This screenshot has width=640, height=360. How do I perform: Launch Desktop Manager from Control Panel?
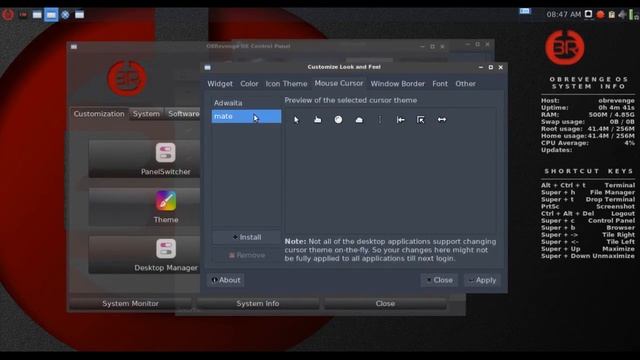click(145, 255)
